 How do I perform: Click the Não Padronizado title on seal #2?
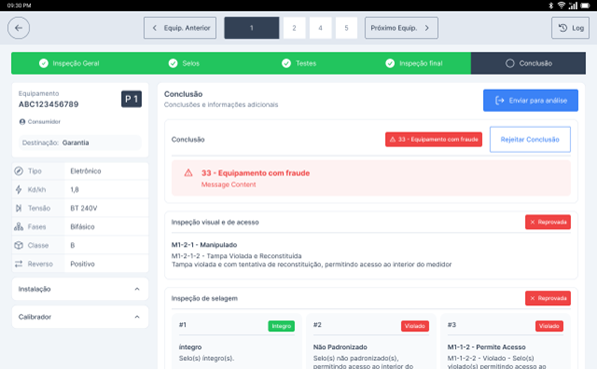click(x=340, y=347)
